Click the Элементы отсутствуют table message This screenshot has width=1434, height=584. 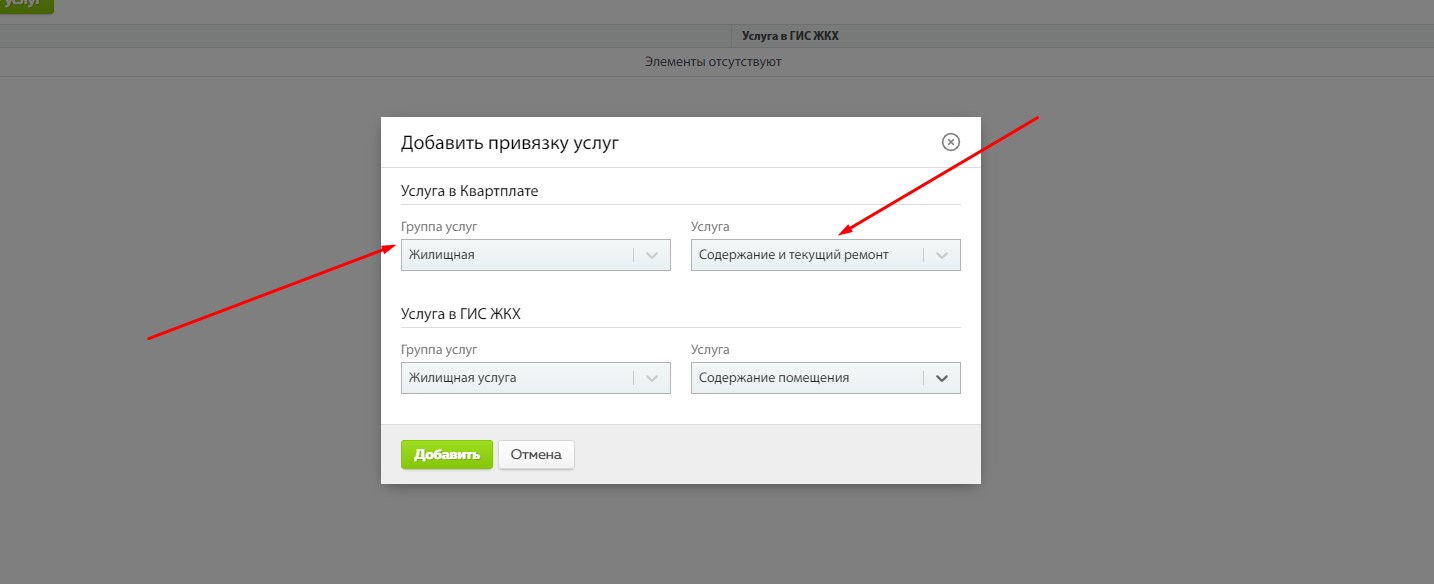713,62
